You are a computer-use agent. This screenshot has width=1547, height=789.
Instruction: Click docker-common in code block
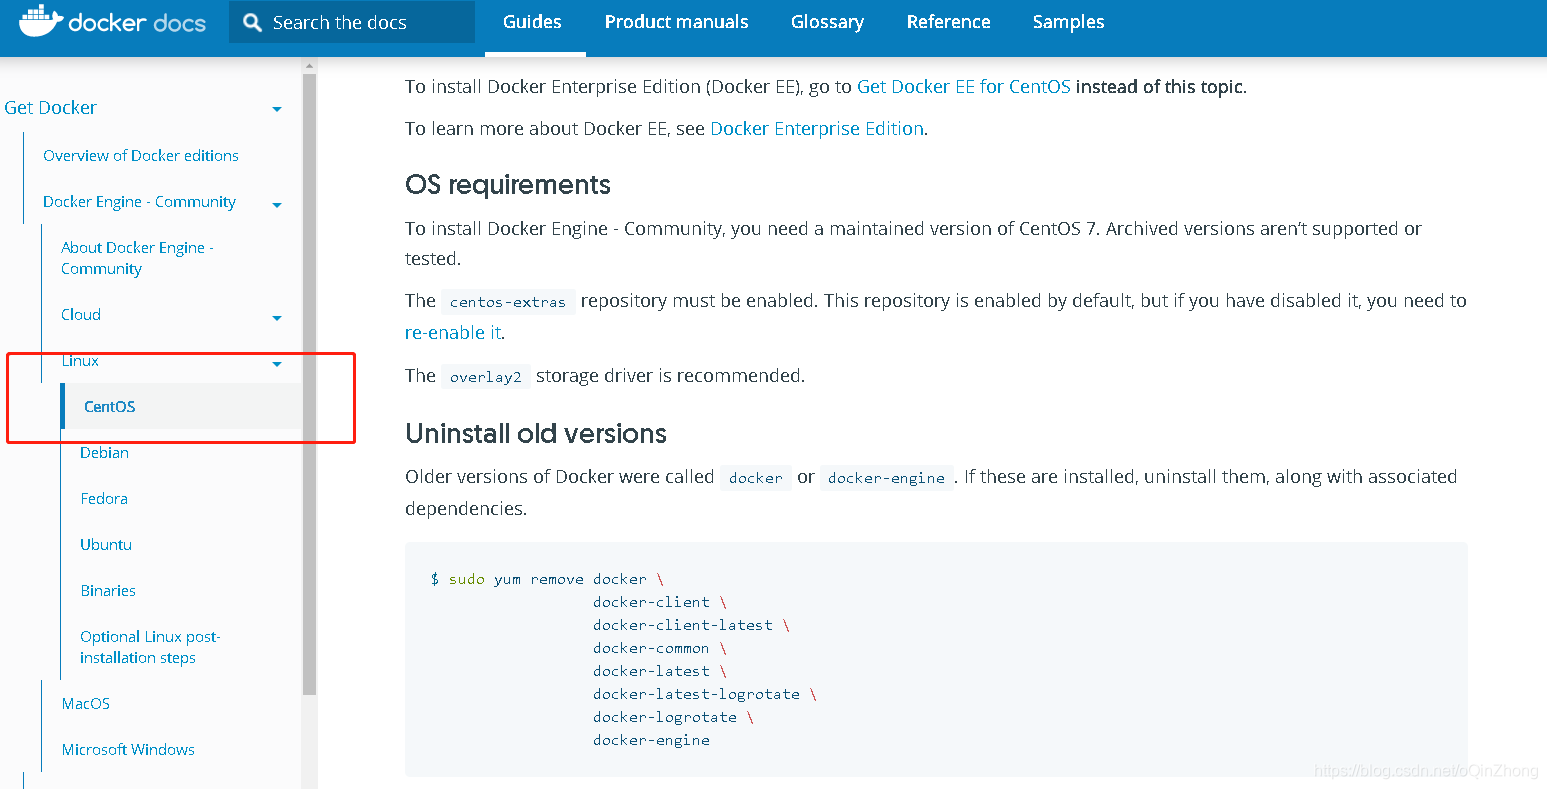651,648
